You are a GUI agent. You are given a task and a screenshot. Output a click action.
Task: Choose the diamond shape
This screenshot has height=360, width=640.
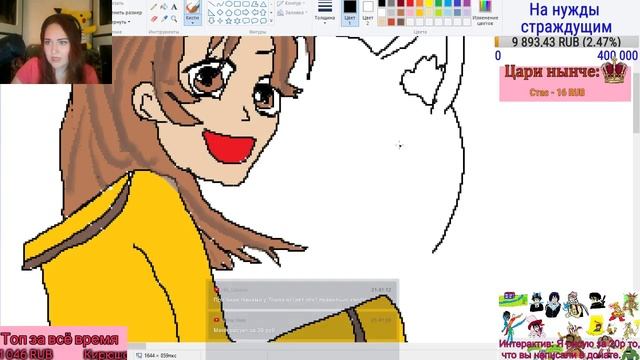220,13
